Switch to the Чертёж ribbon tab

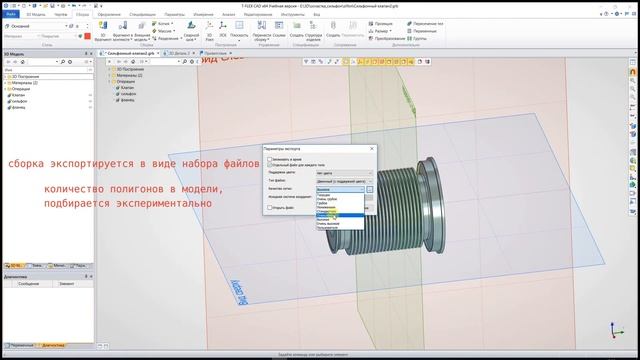(60, 14)
